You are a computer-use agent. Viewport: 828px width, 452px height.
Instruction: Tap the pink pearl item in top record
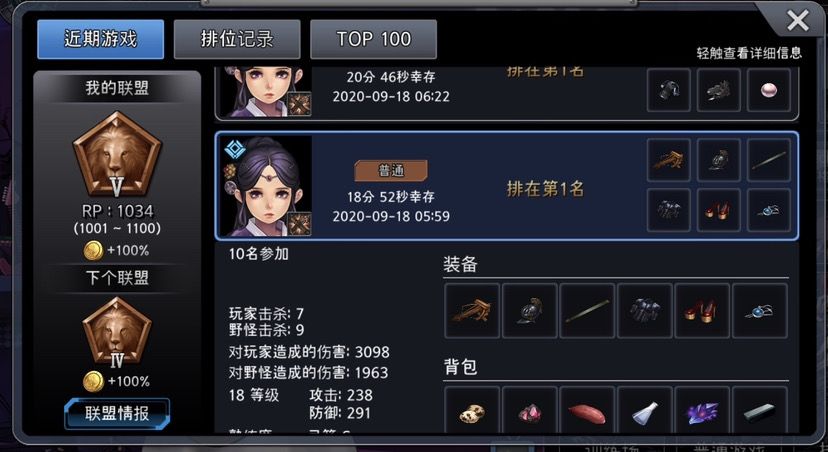[769, 90]
